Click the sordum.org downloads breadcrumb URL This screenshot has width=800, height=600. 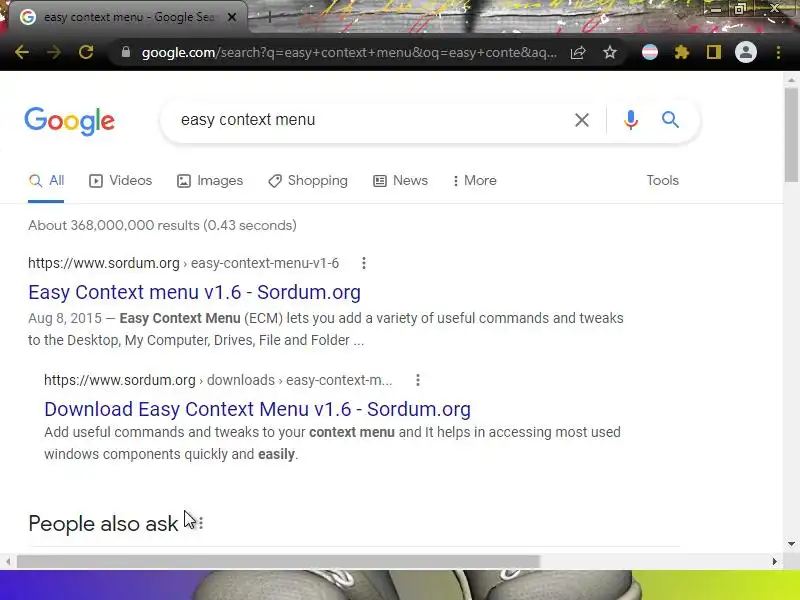point(218,380)
